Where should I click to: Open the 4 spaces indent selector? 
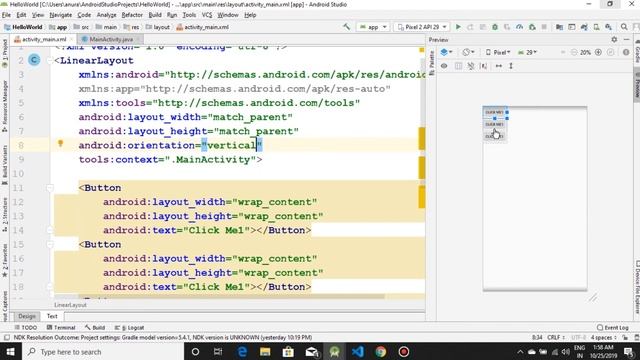[x=604, y=338]
